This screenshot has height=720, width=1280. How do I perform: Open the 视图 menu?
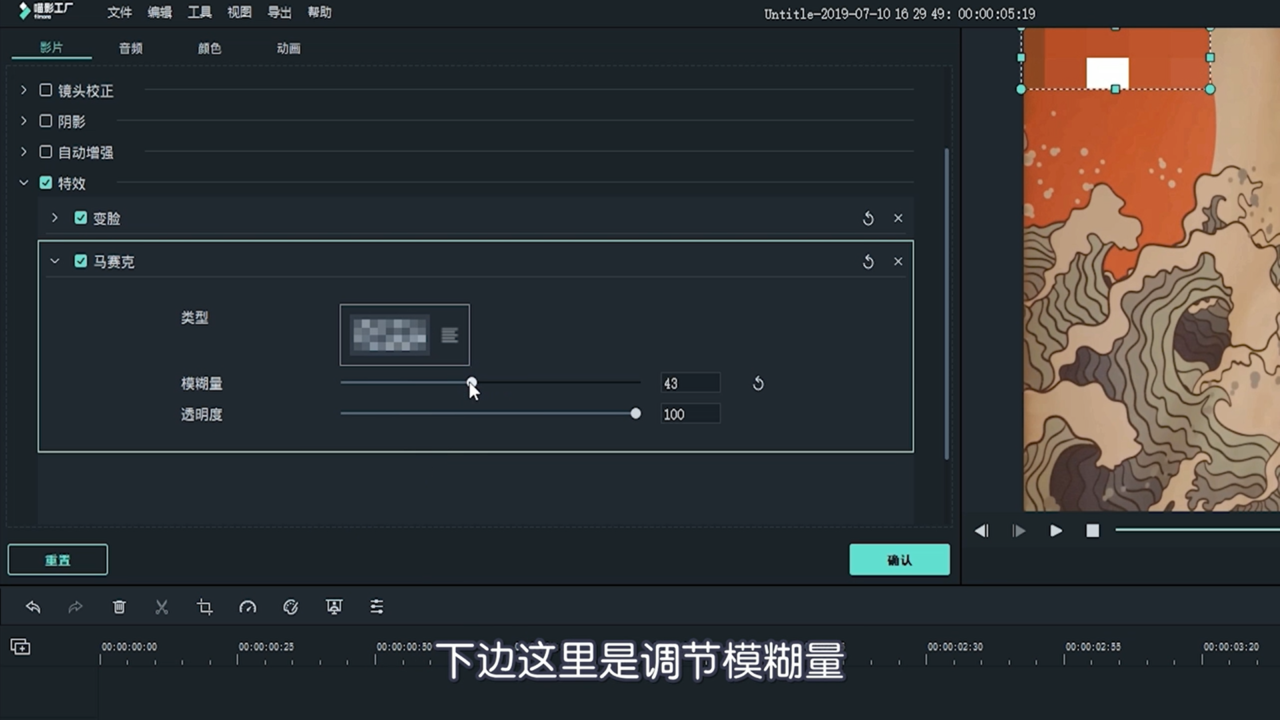[x=240, y=13]
